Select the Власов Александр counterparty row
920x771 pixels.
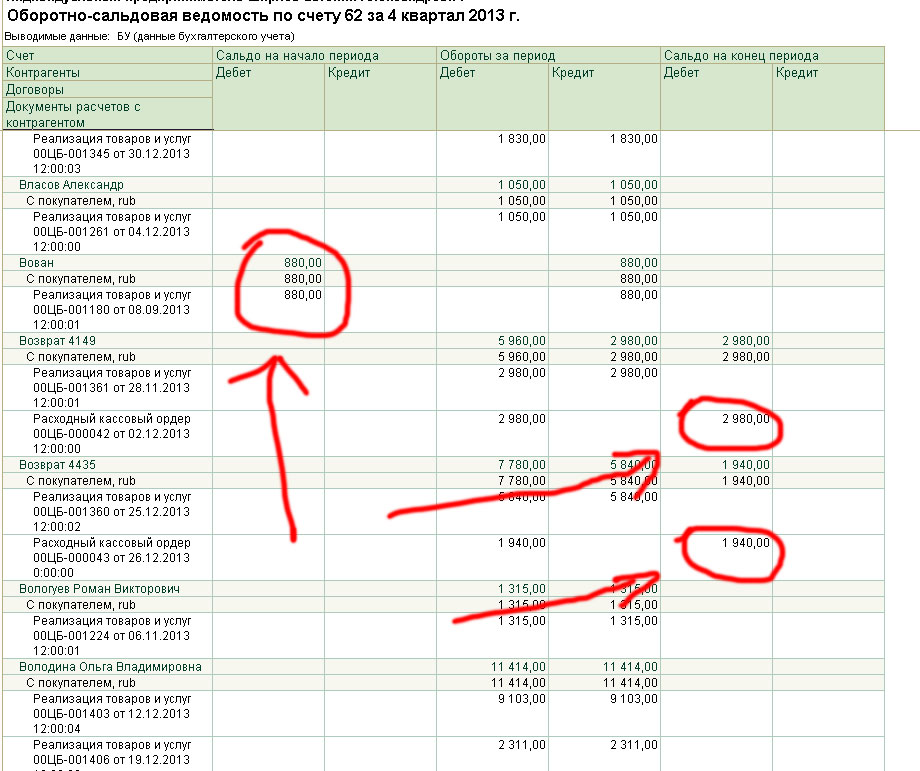(x=71, y=185)
